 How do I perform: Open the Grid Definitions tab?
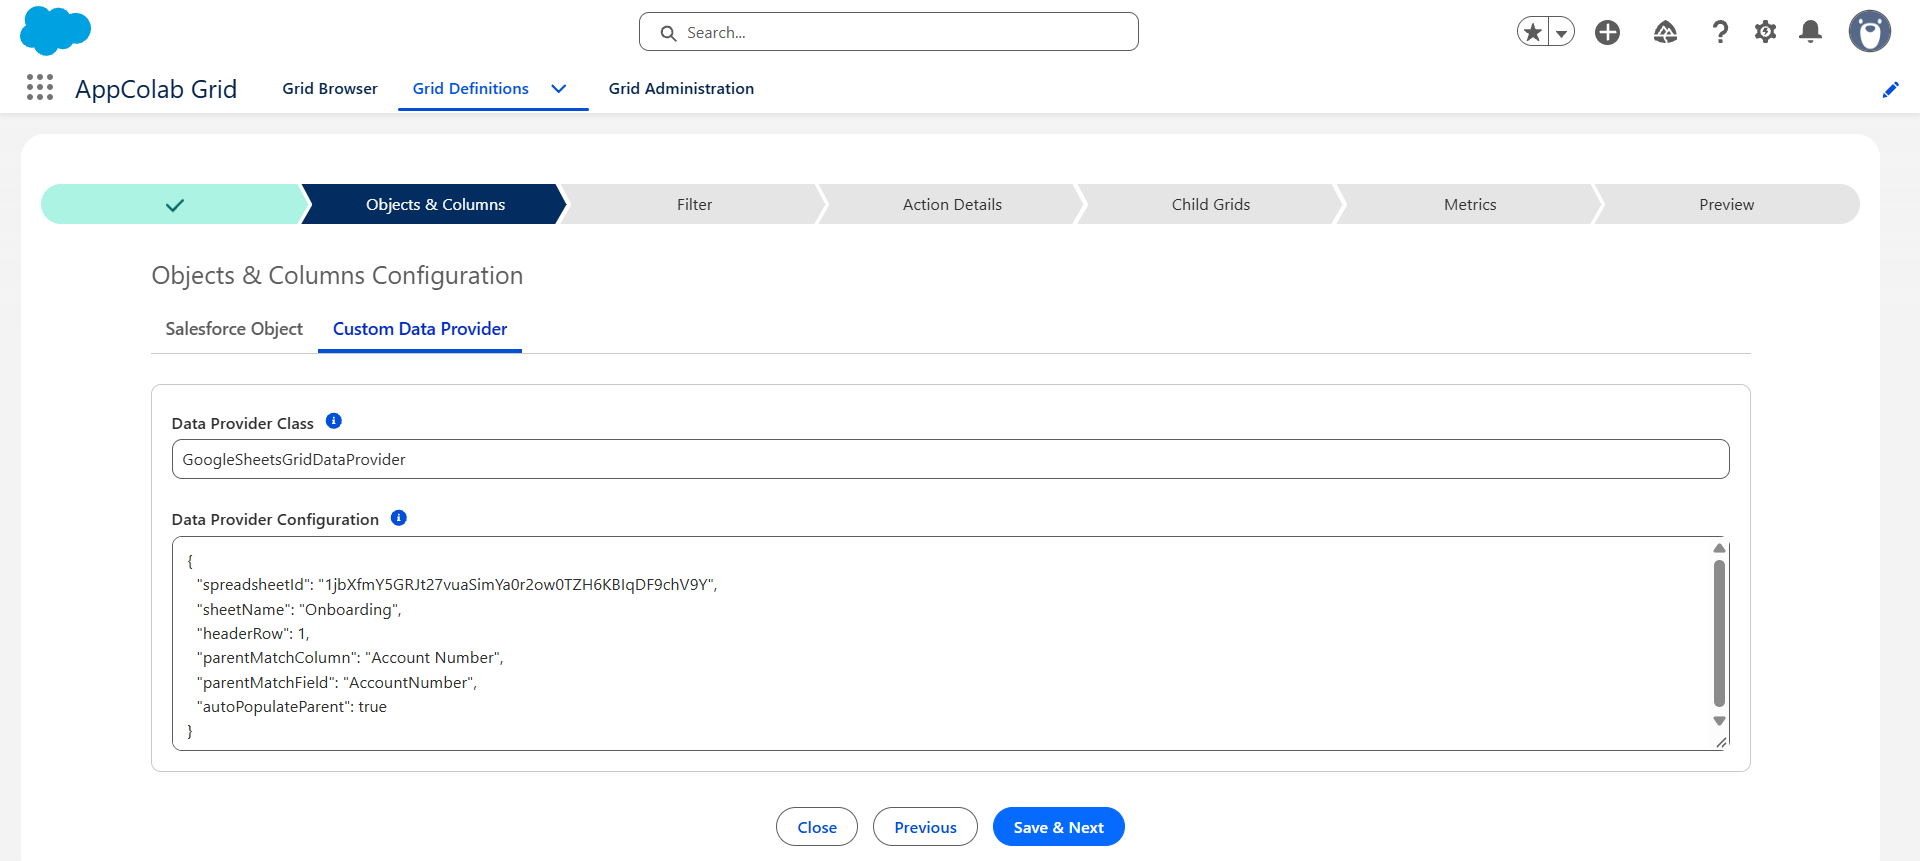(x=471, y=88)
